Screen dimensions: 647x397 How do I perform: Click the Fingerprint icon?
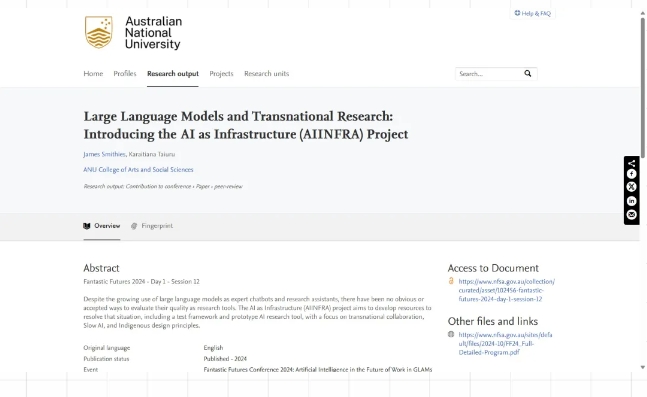[x=134, y=226]
